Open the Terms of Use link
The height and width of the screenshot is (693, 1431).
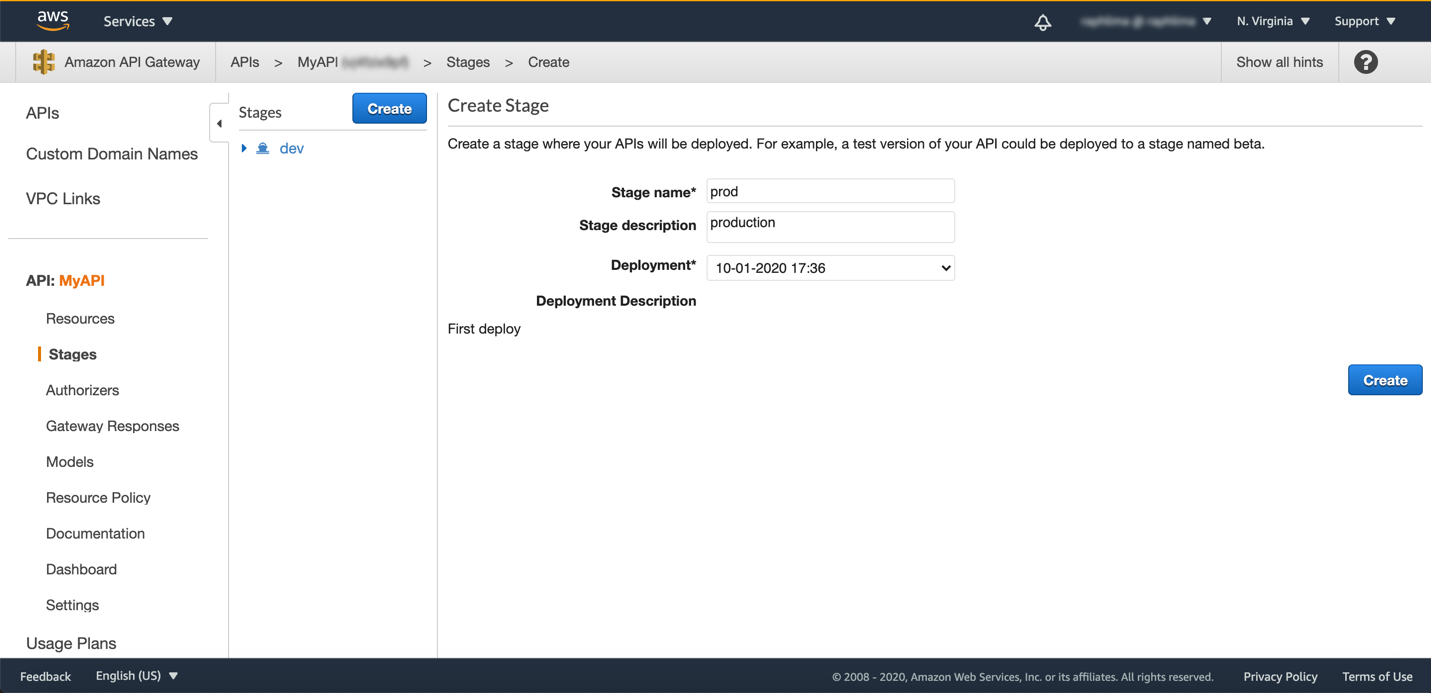coord(1377,677)
